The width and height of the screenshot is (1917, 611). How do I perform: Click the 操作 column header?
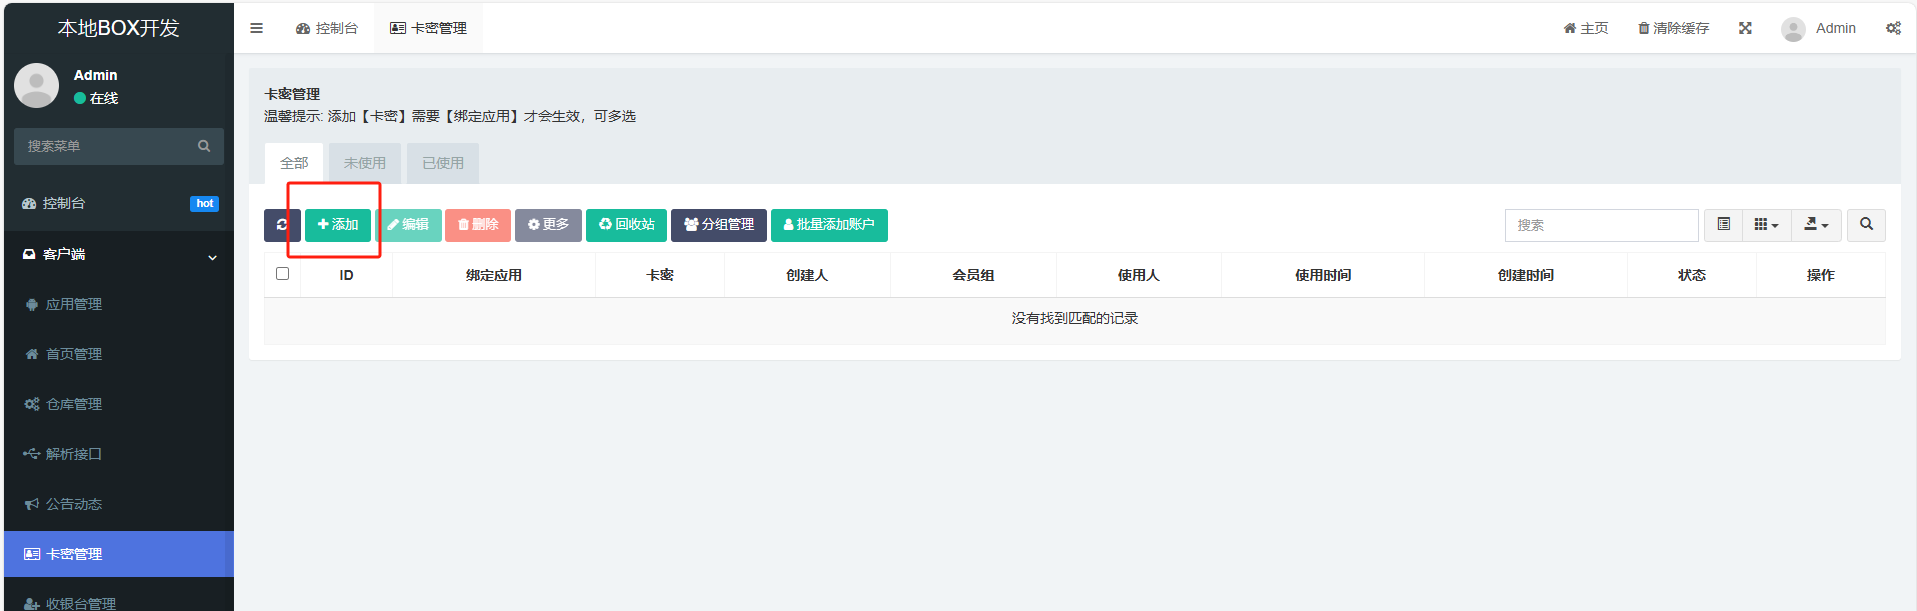click(1821, 275)
